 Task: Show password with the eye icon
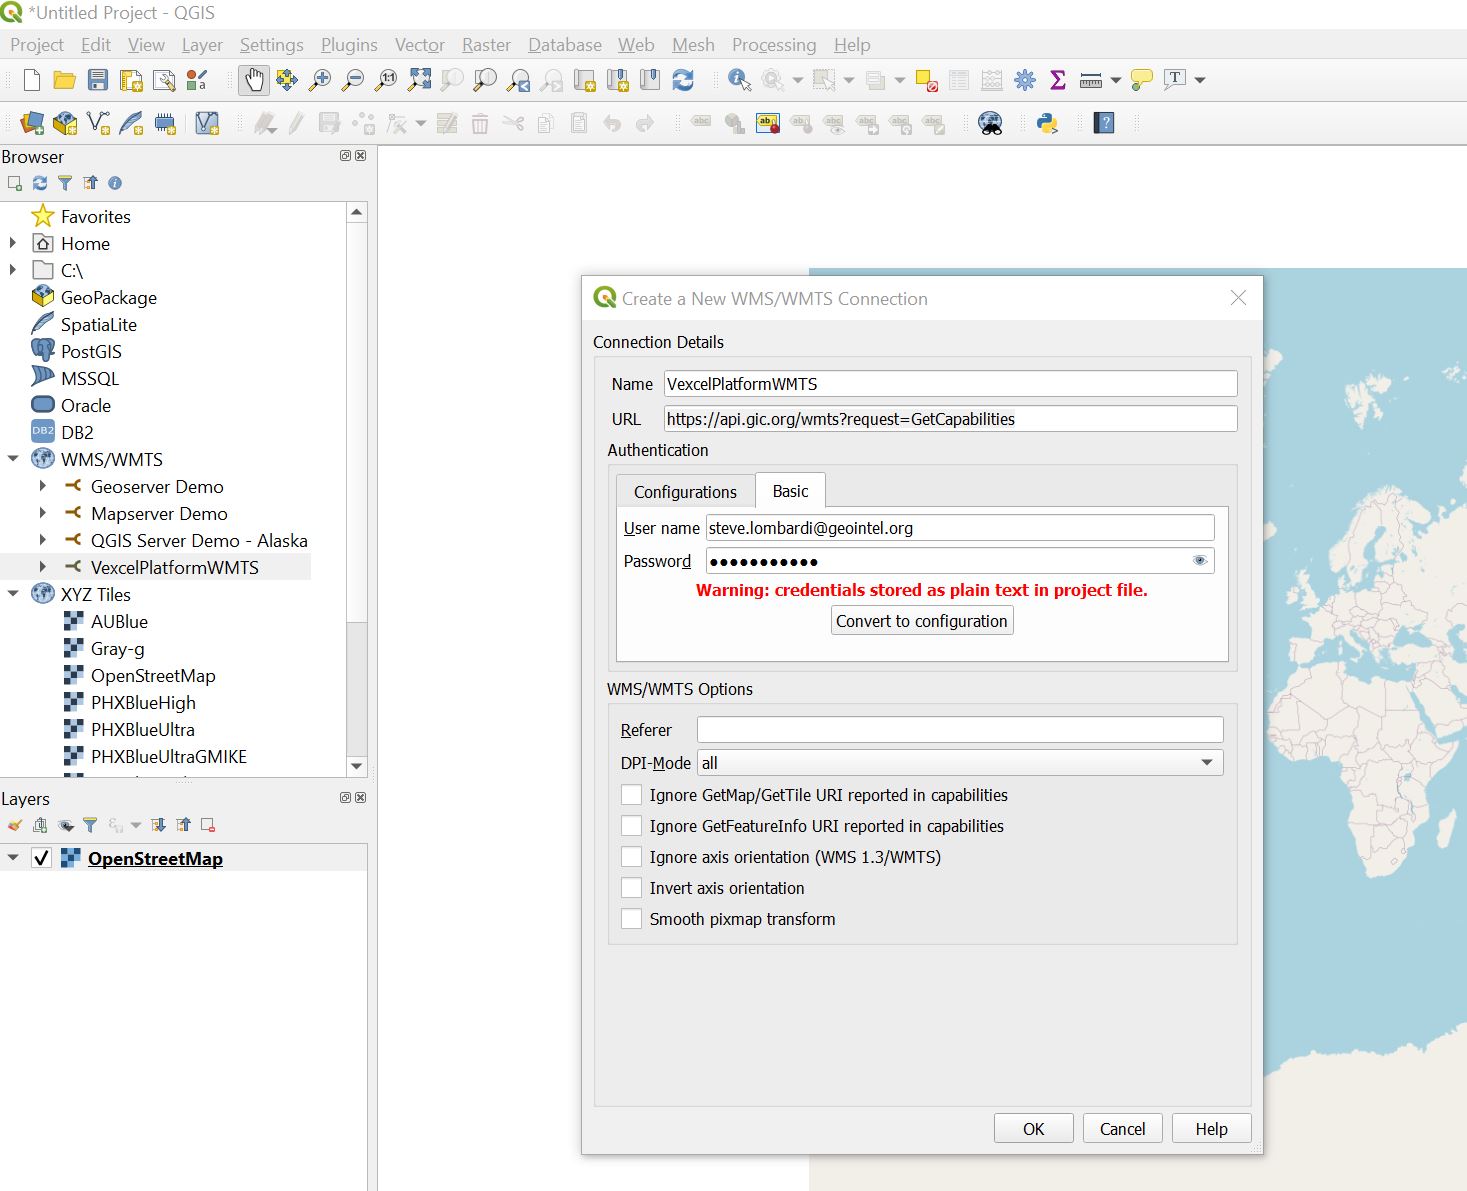[1199, 561]
